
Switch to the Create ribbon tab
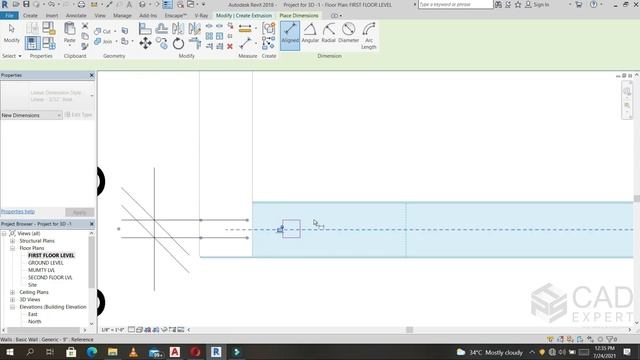pos(30,16)
